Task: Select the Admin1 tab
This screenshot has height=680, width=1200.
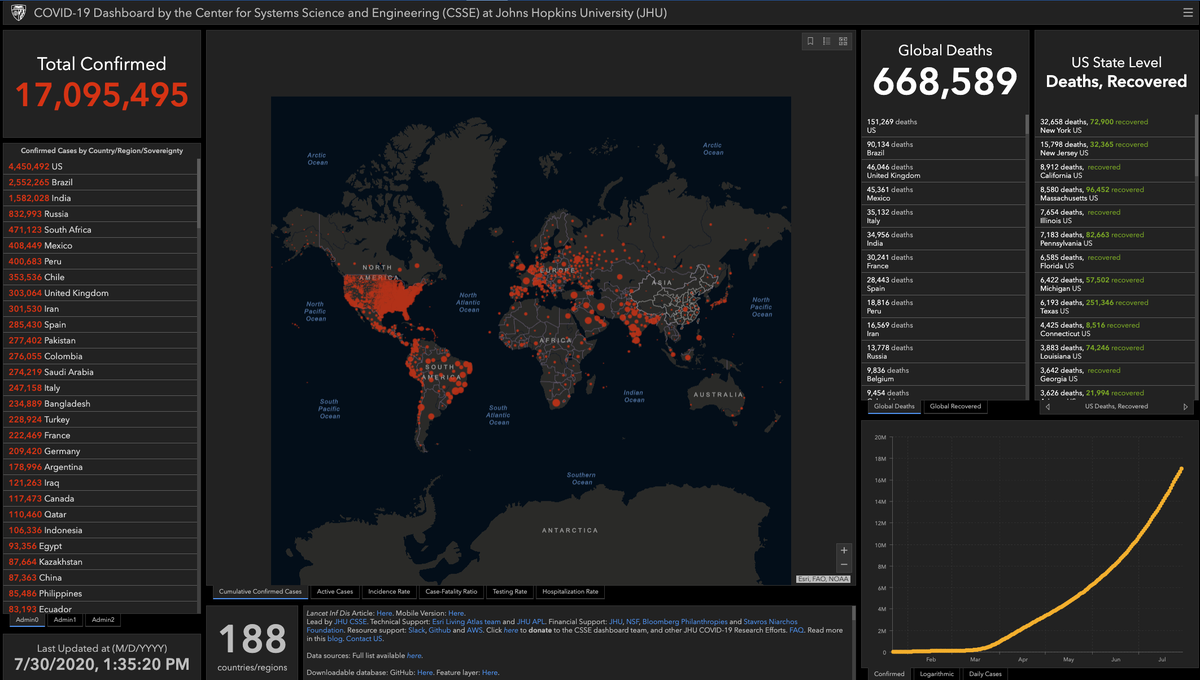Action: coord(65,620)
